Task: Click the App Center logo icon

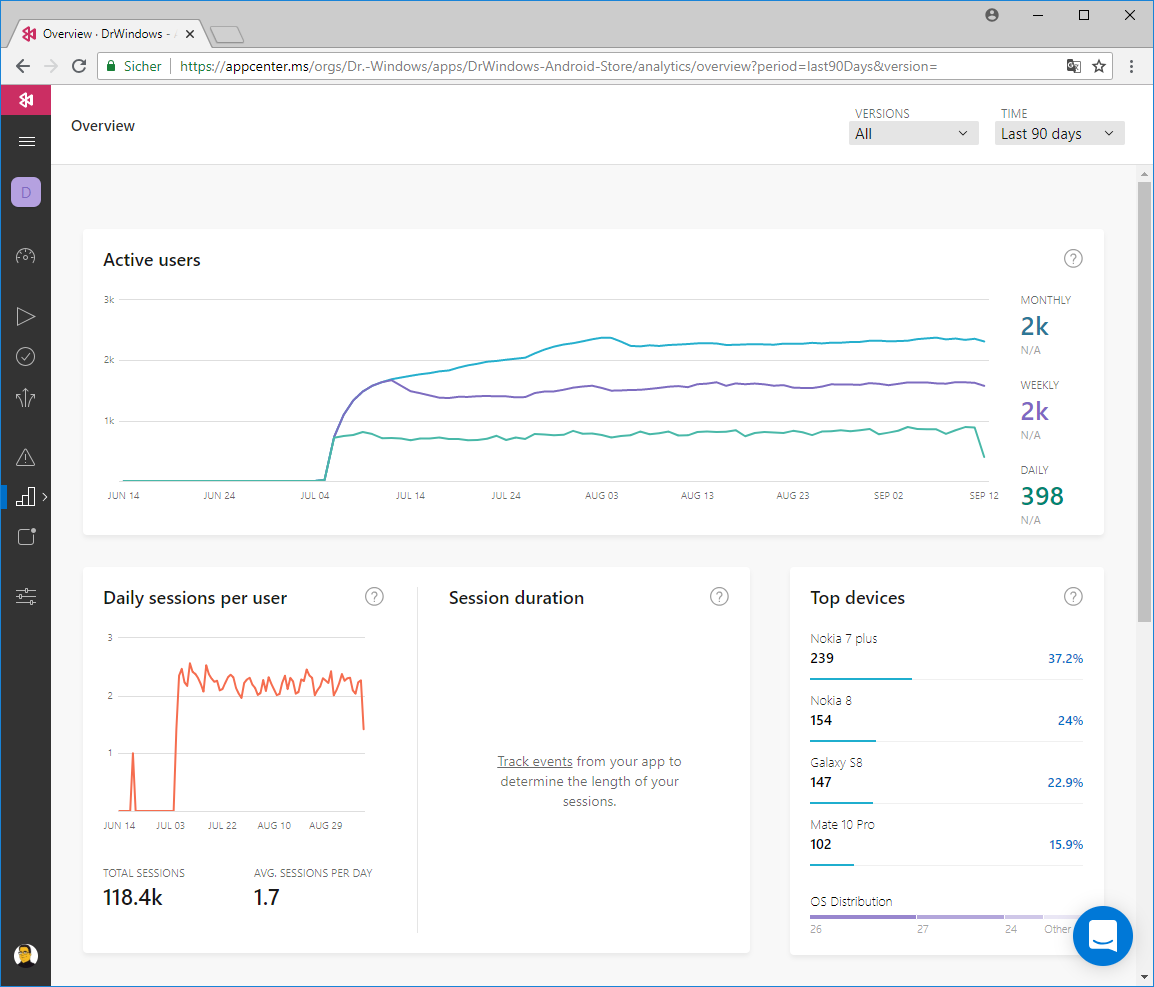Action: tap(26, 99)
